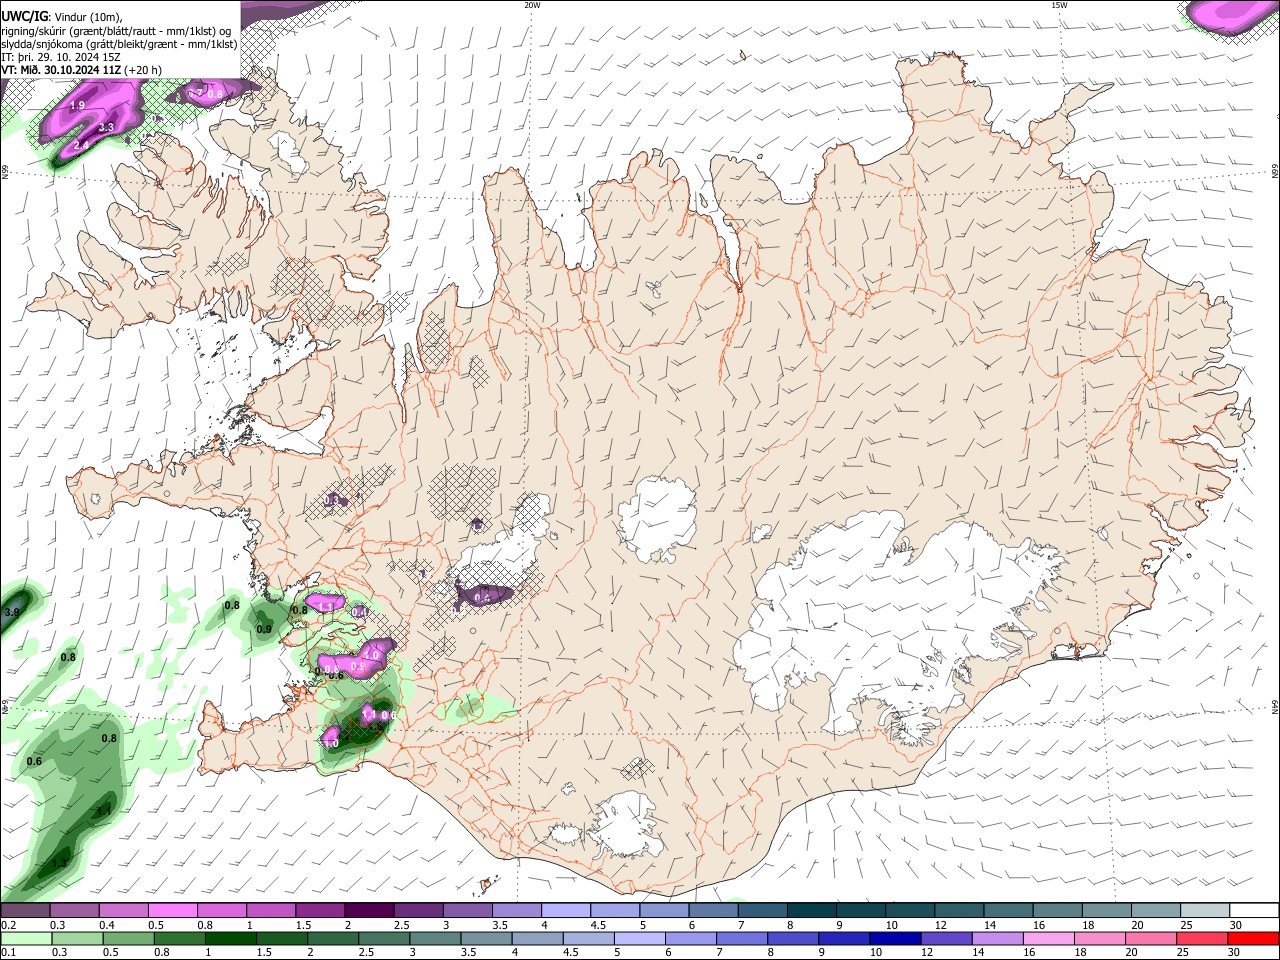
Task: Click the '1.3' rain value label
Action: (60, 862)
